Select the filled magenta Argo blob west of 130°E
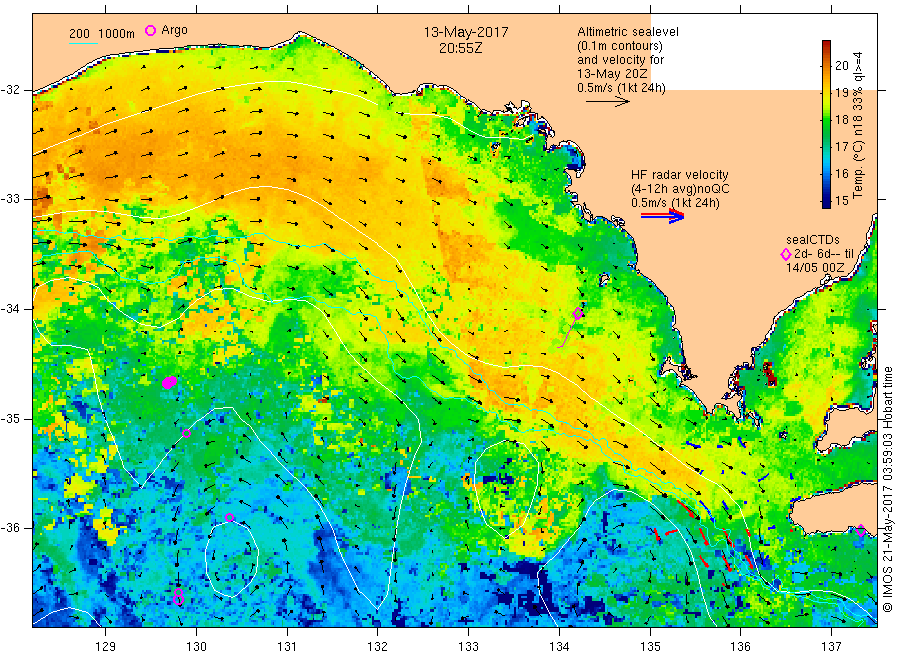The width and height of the screenshot is (900, 660). pos(169,382)
